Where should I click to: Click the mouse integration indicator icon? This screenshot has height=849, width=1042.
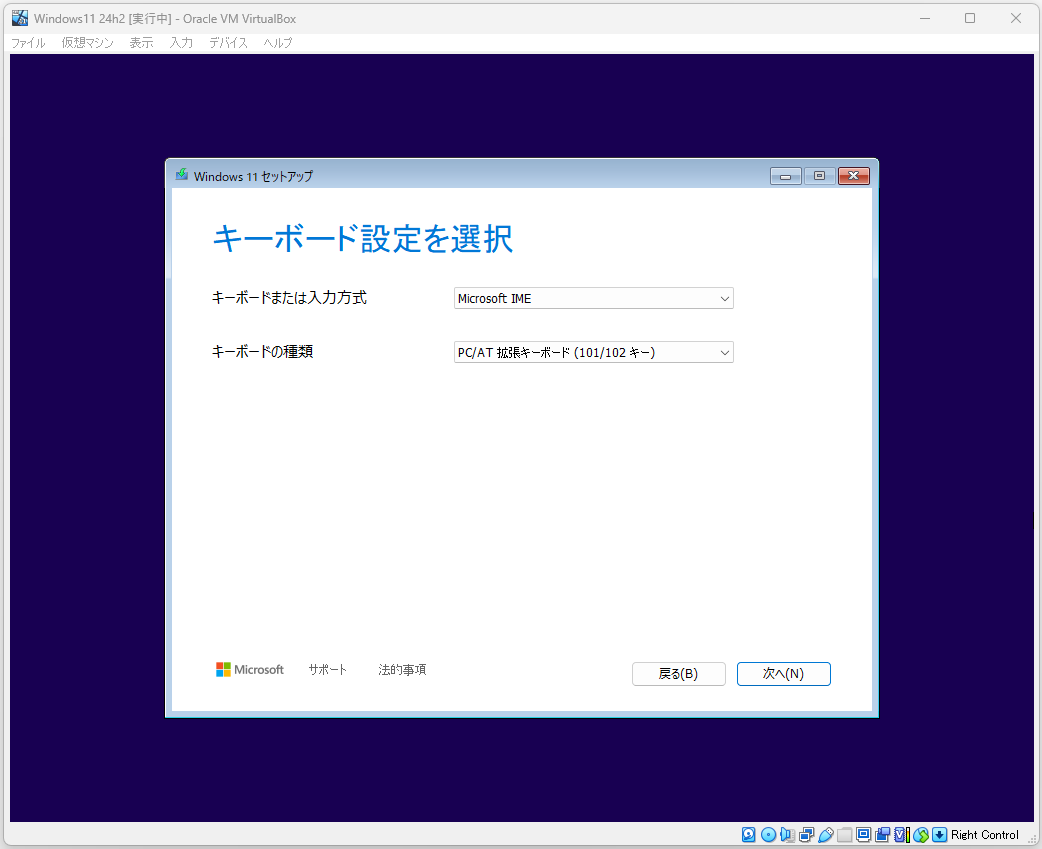coord(921,834)
